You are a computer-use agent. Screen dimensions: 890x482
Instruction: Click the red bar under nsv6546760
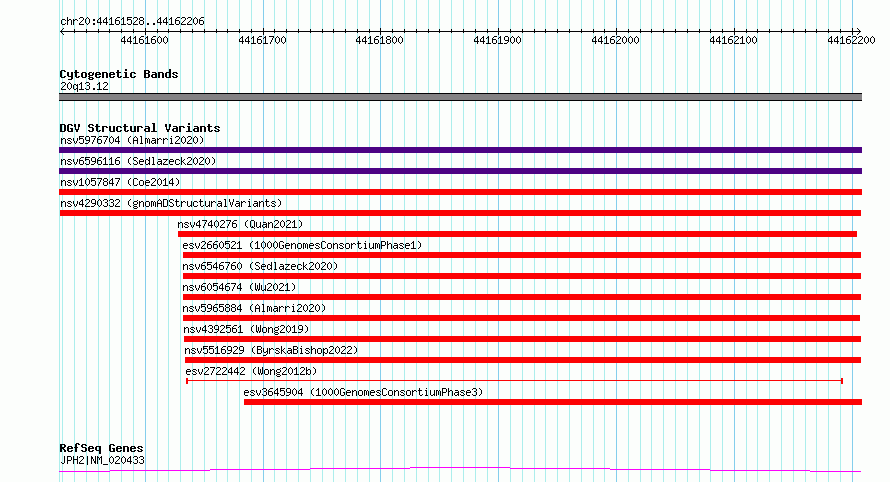522,276
